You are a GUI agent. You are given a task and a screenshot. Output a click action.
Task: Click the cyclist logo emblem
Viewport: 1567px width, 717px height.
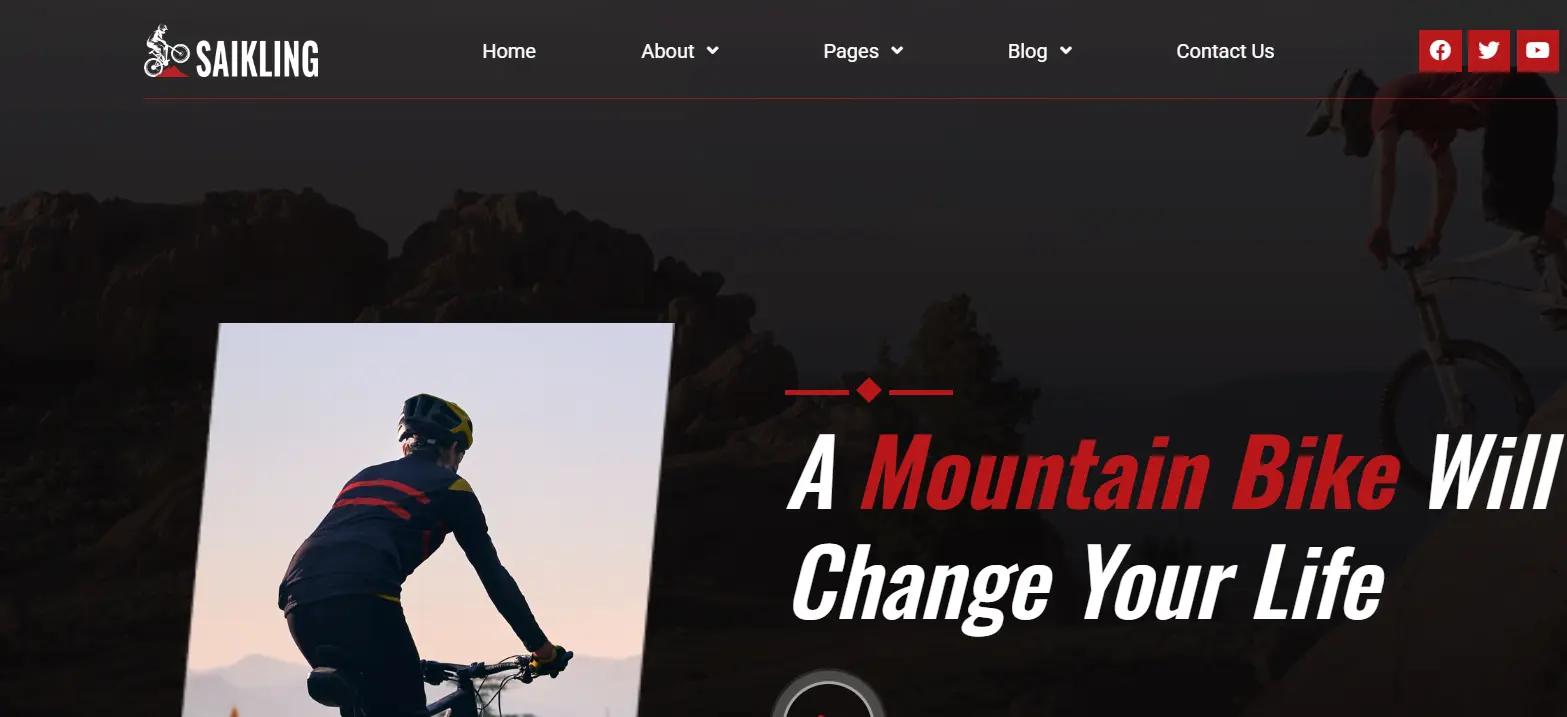click(166, 52)
